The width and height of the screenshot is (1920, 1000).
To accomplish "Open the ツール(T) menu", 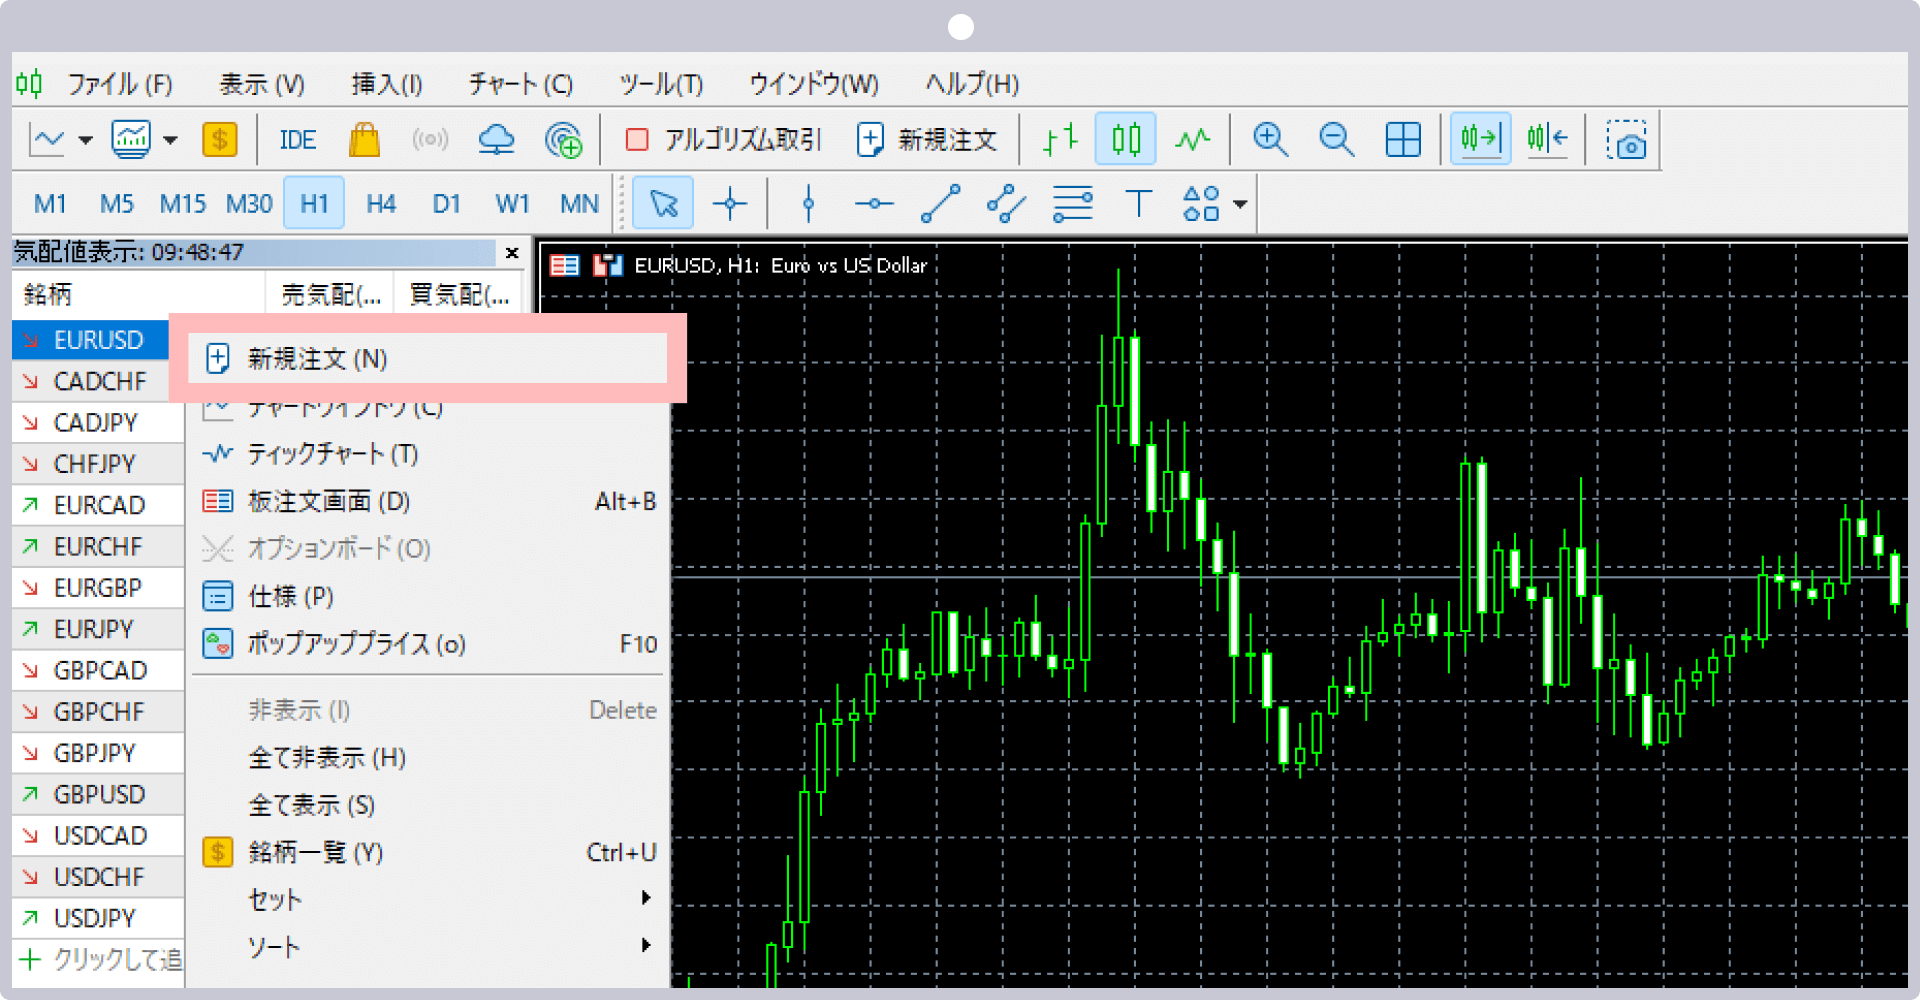I will (661, 84).
